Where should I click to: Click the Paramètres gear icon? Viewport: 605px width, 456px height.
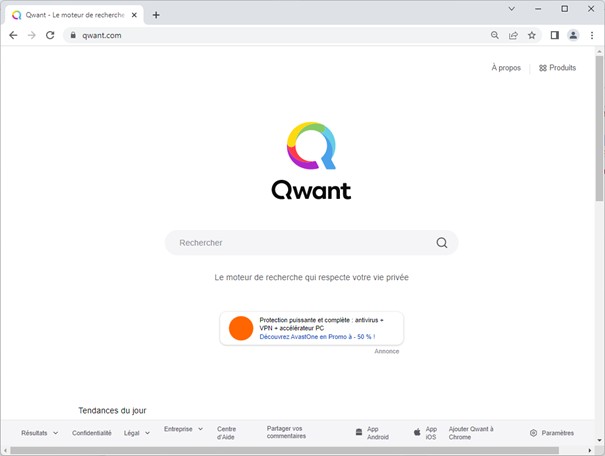533,433
